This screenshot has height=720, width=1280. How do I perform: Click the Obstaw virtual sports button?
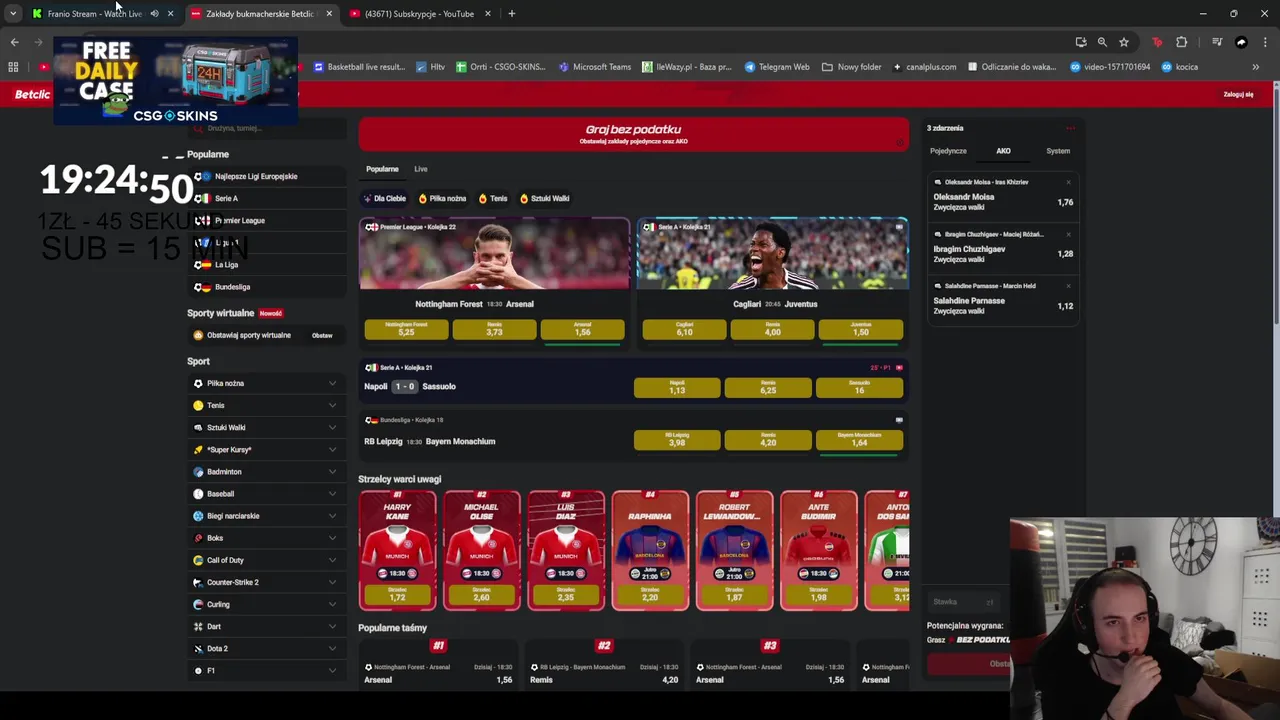pyautogui.click(x=322, y=335)
